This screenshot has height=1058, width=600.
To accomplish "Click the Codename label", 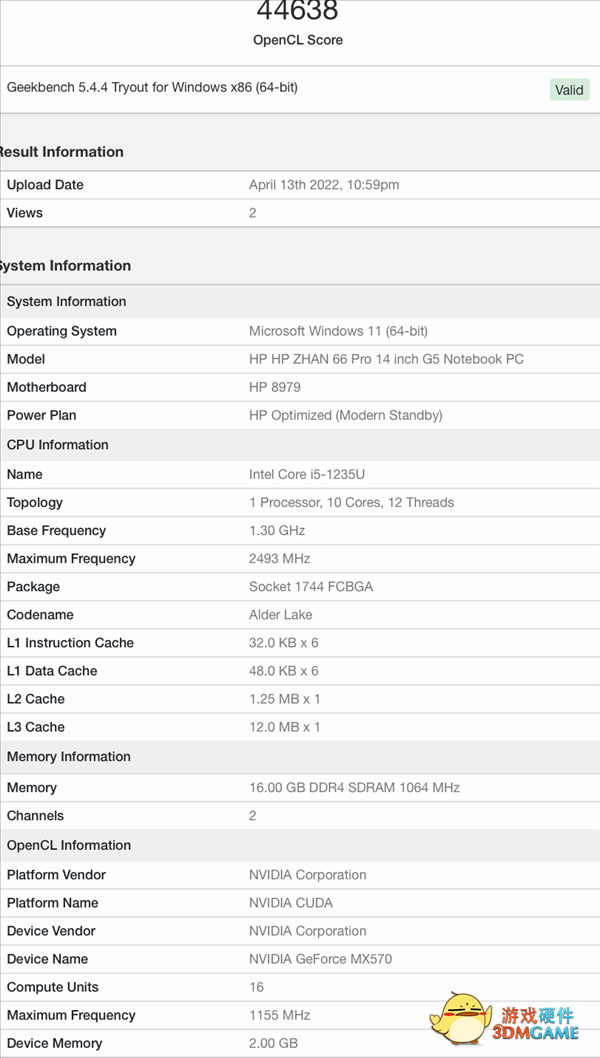I will pyautogui.click(x=40, y=615).
